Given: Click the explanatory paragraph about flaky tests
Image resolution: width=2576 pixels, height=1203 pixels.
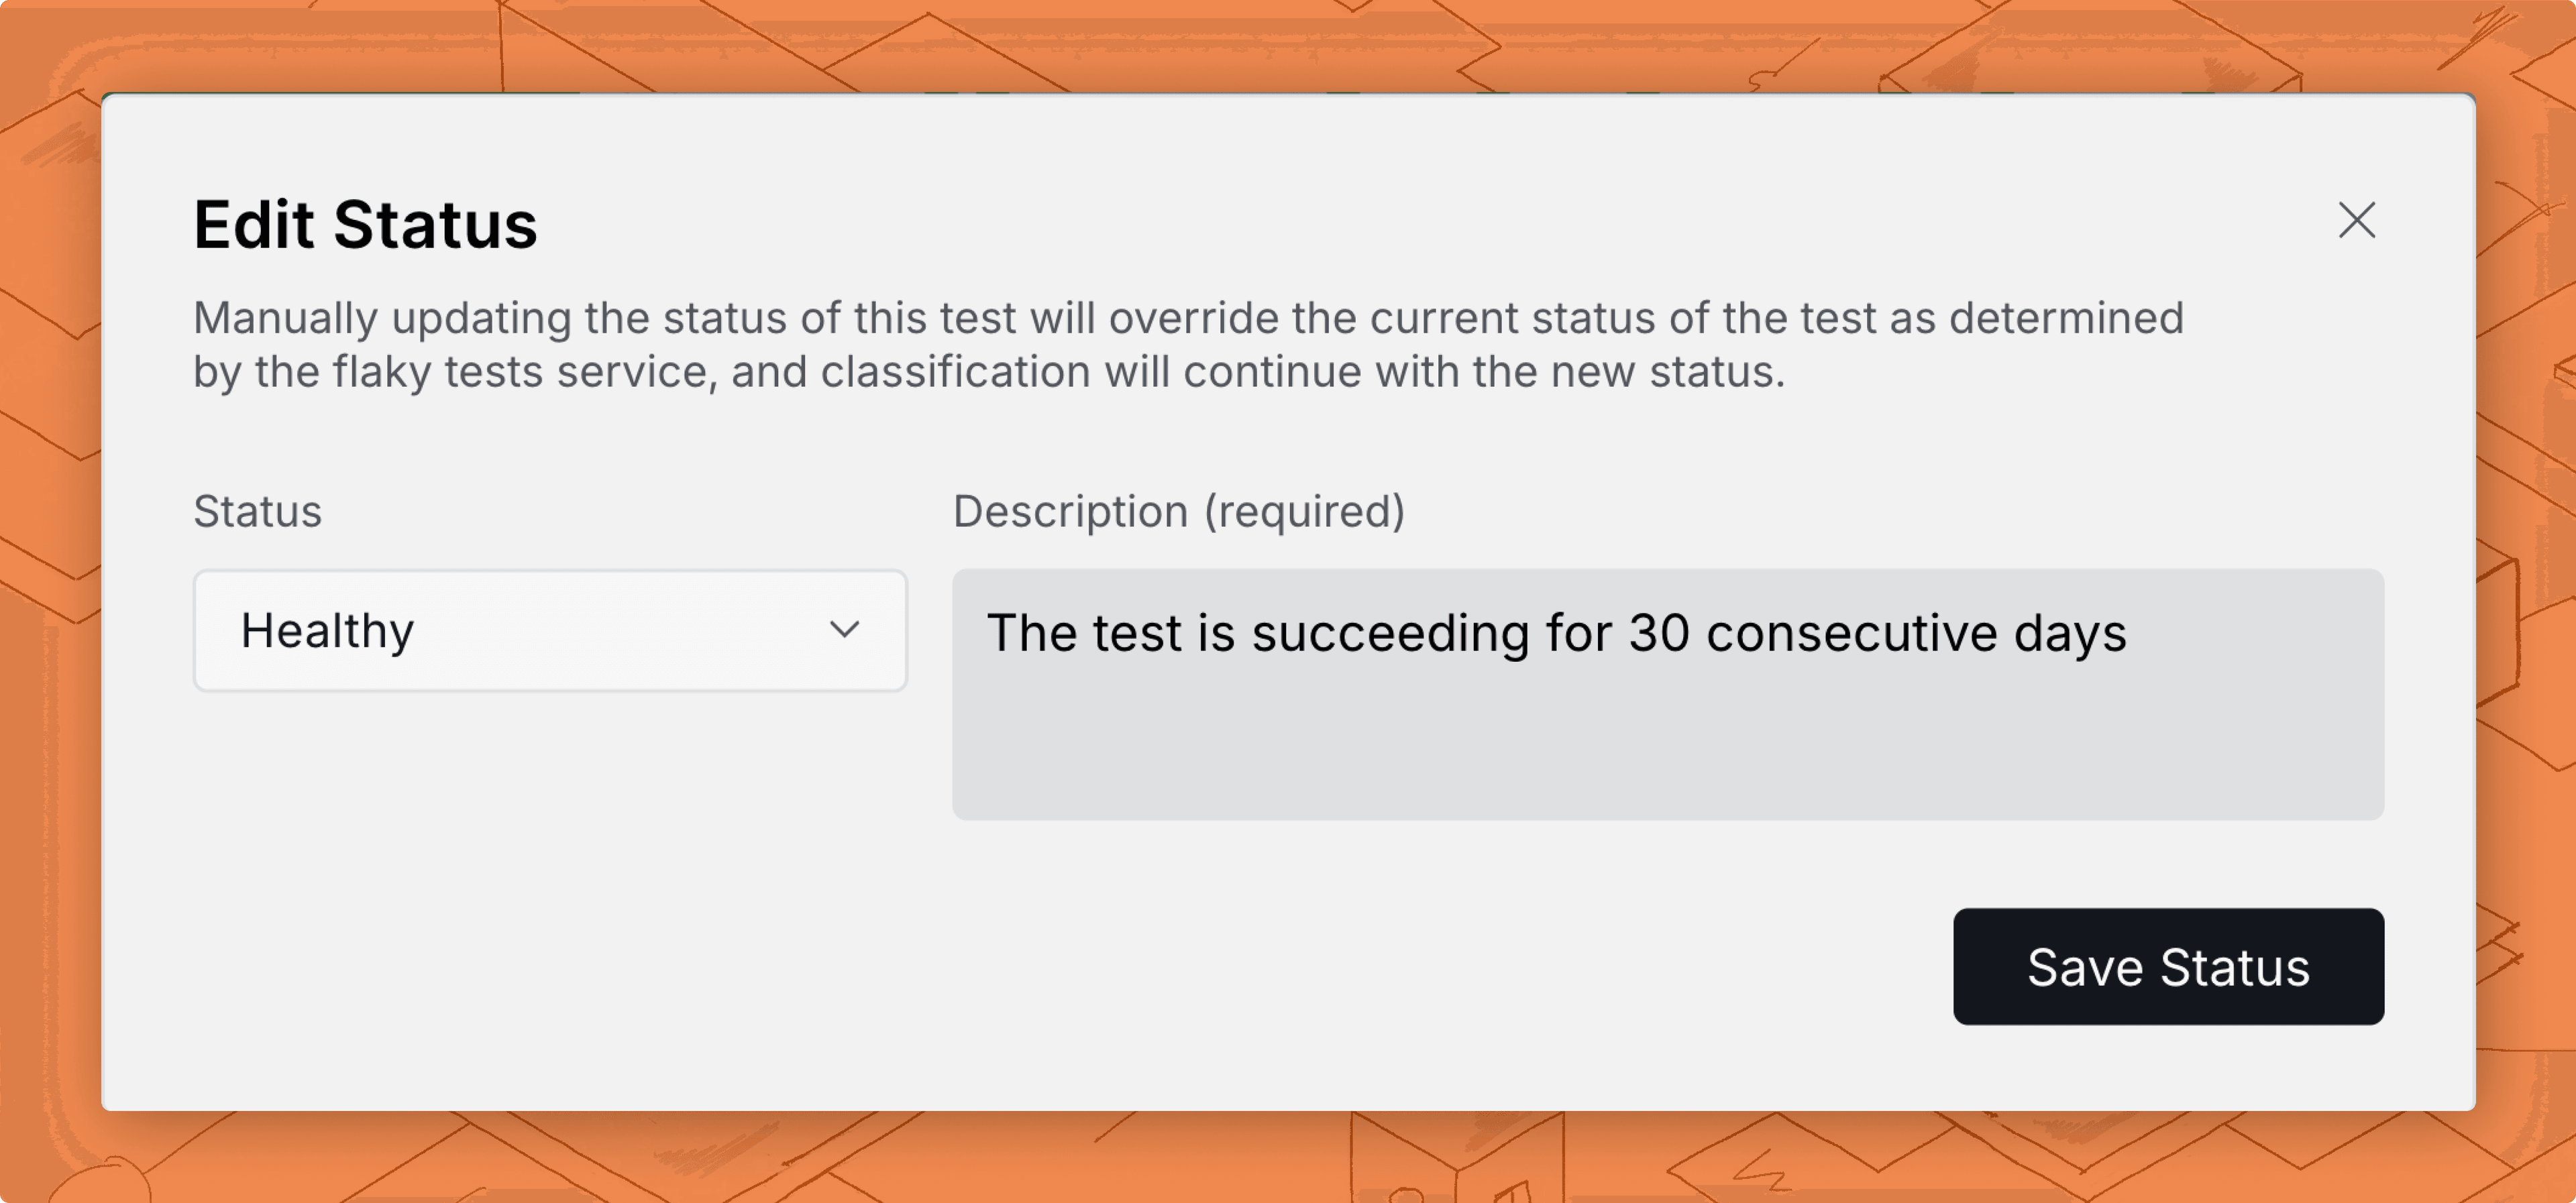Looking at the screenshot, I should [x=1188, y=345].
